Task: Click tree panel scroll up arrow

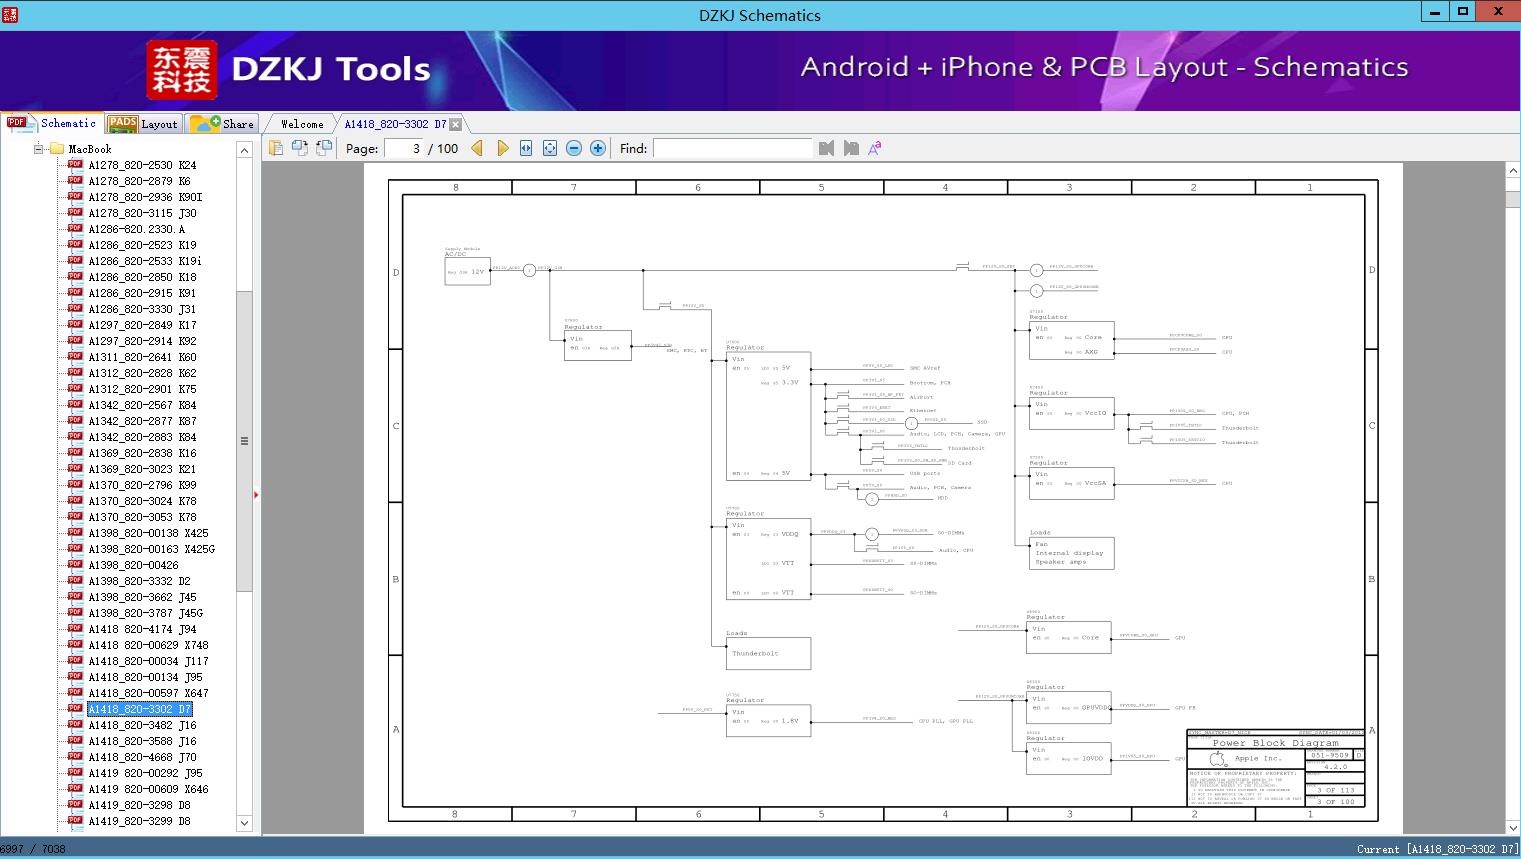Action: (244, 150)
